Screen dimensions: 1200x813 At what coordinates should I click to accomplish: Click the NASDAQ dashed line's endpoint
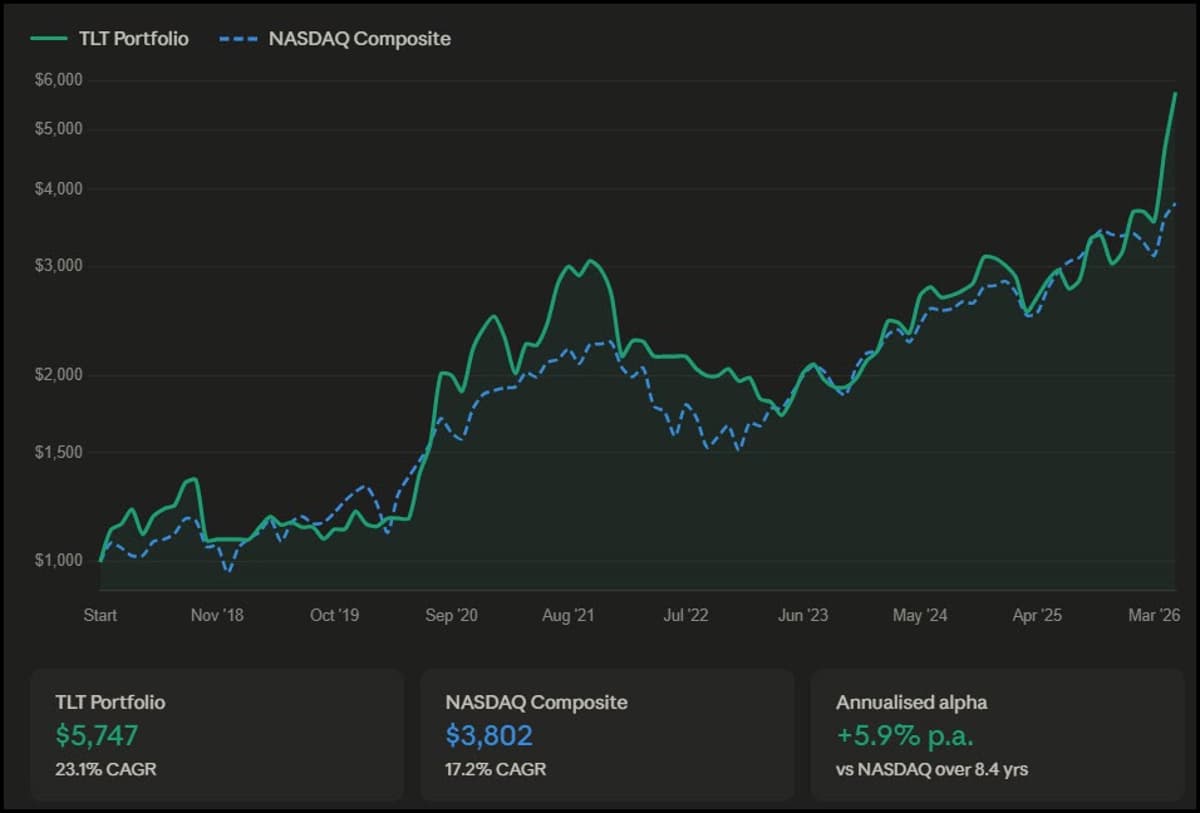click(1175, 204)
